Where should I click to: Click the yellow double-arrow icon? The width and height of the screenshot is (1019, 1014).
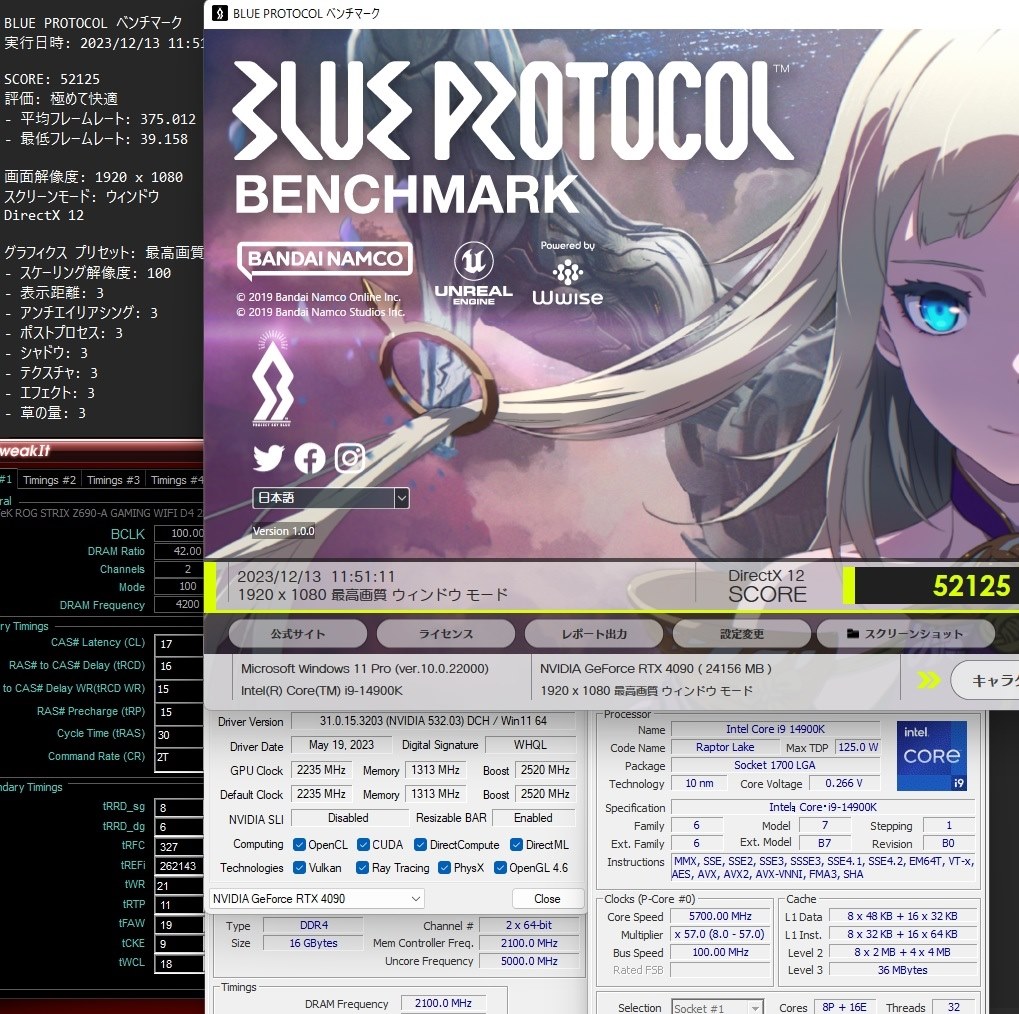point(929,680)
